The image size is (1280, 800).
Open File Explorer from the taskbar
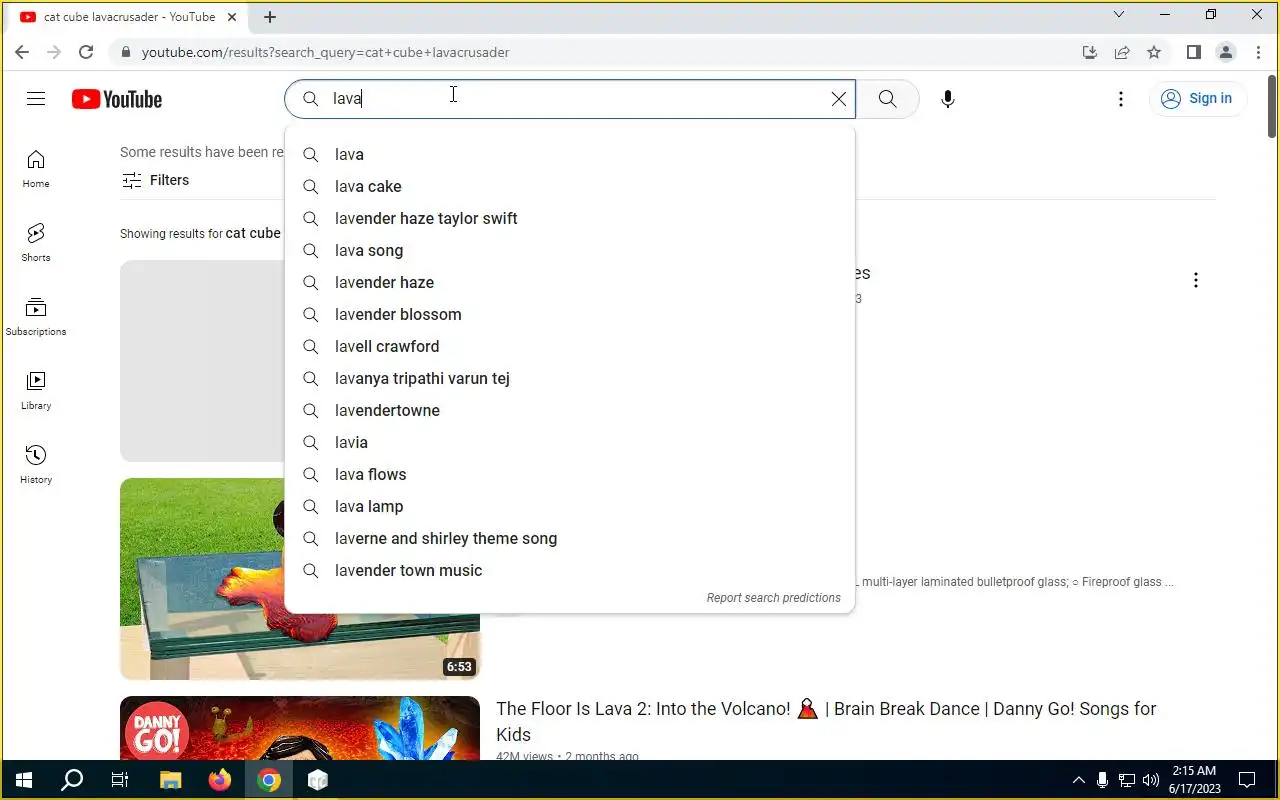pos(170,780)
